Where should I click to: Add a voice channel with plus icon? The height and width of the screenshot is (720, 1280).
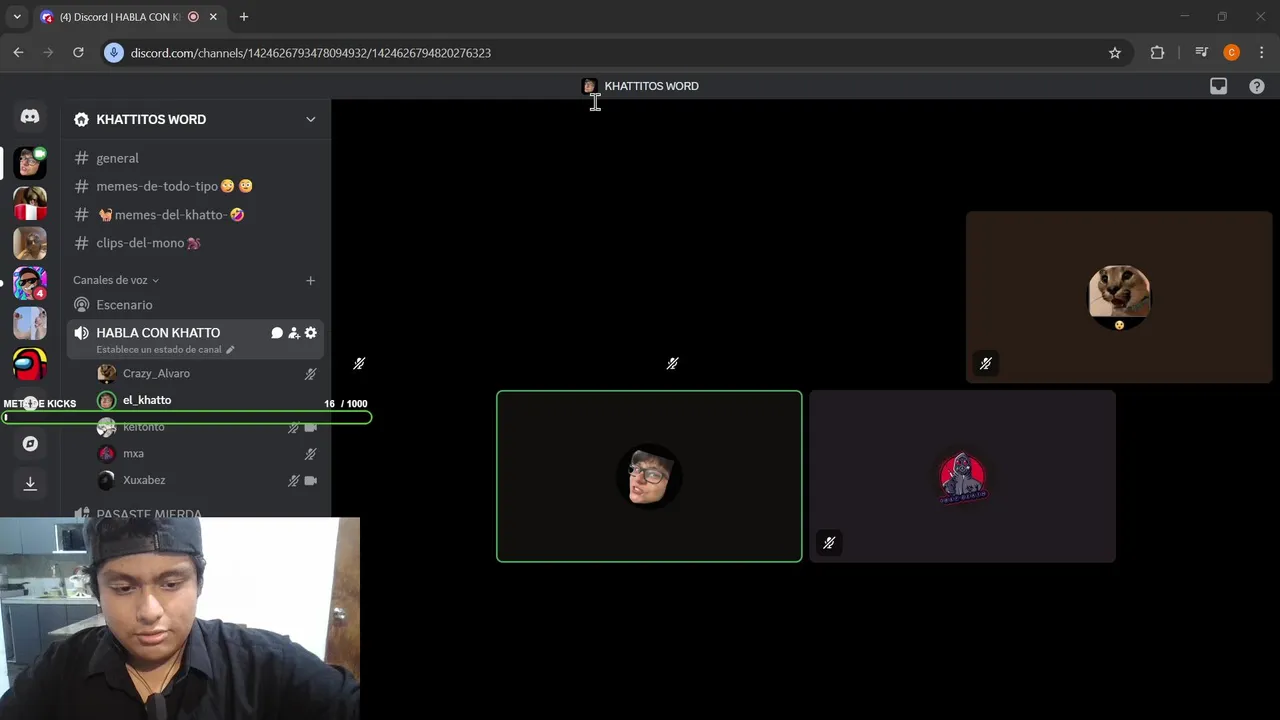click(x=310, y=280)
